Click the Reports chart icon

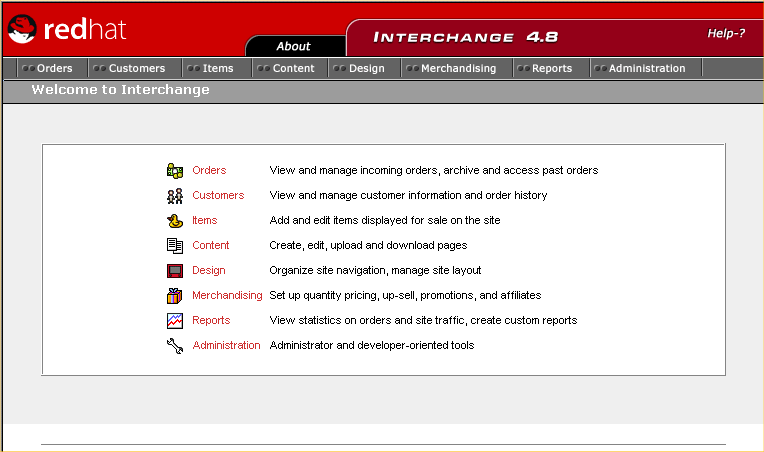click(x=175, y=320)
